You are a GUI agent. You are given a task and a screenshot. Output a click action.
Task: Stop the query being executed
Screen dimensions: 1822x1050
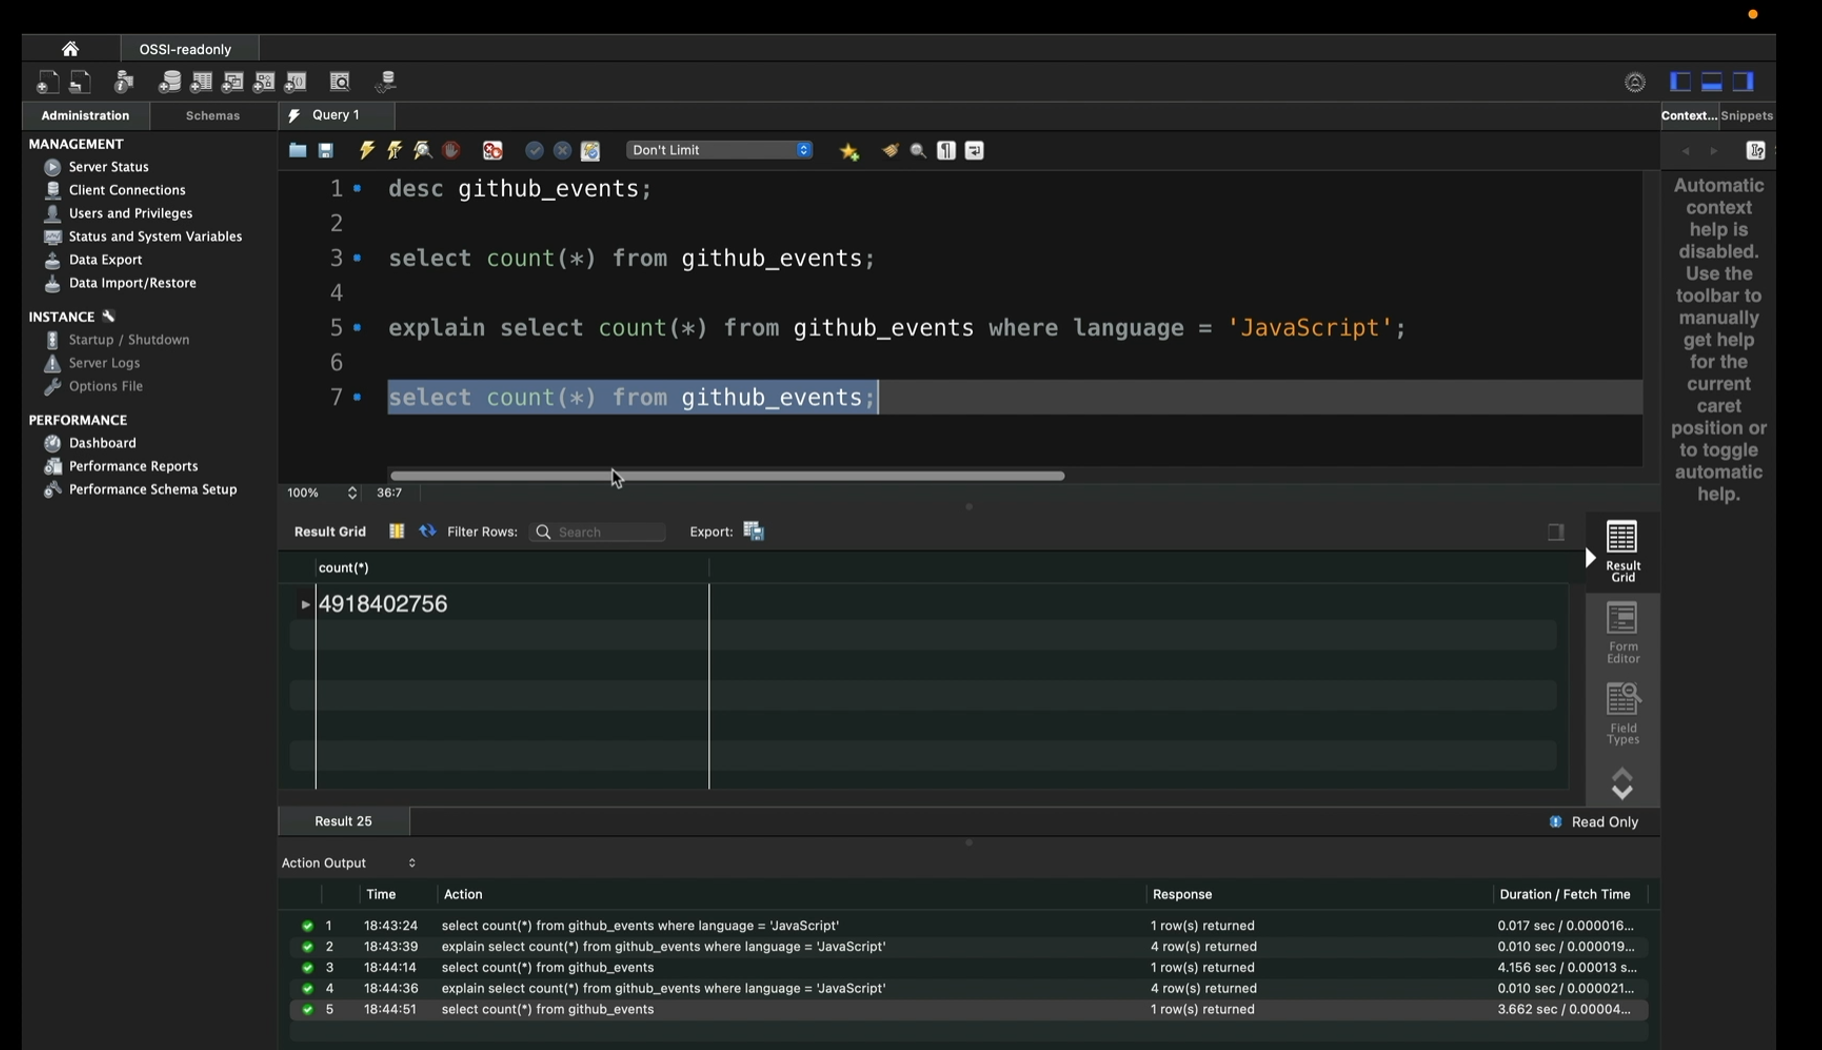tap(452, 150)
